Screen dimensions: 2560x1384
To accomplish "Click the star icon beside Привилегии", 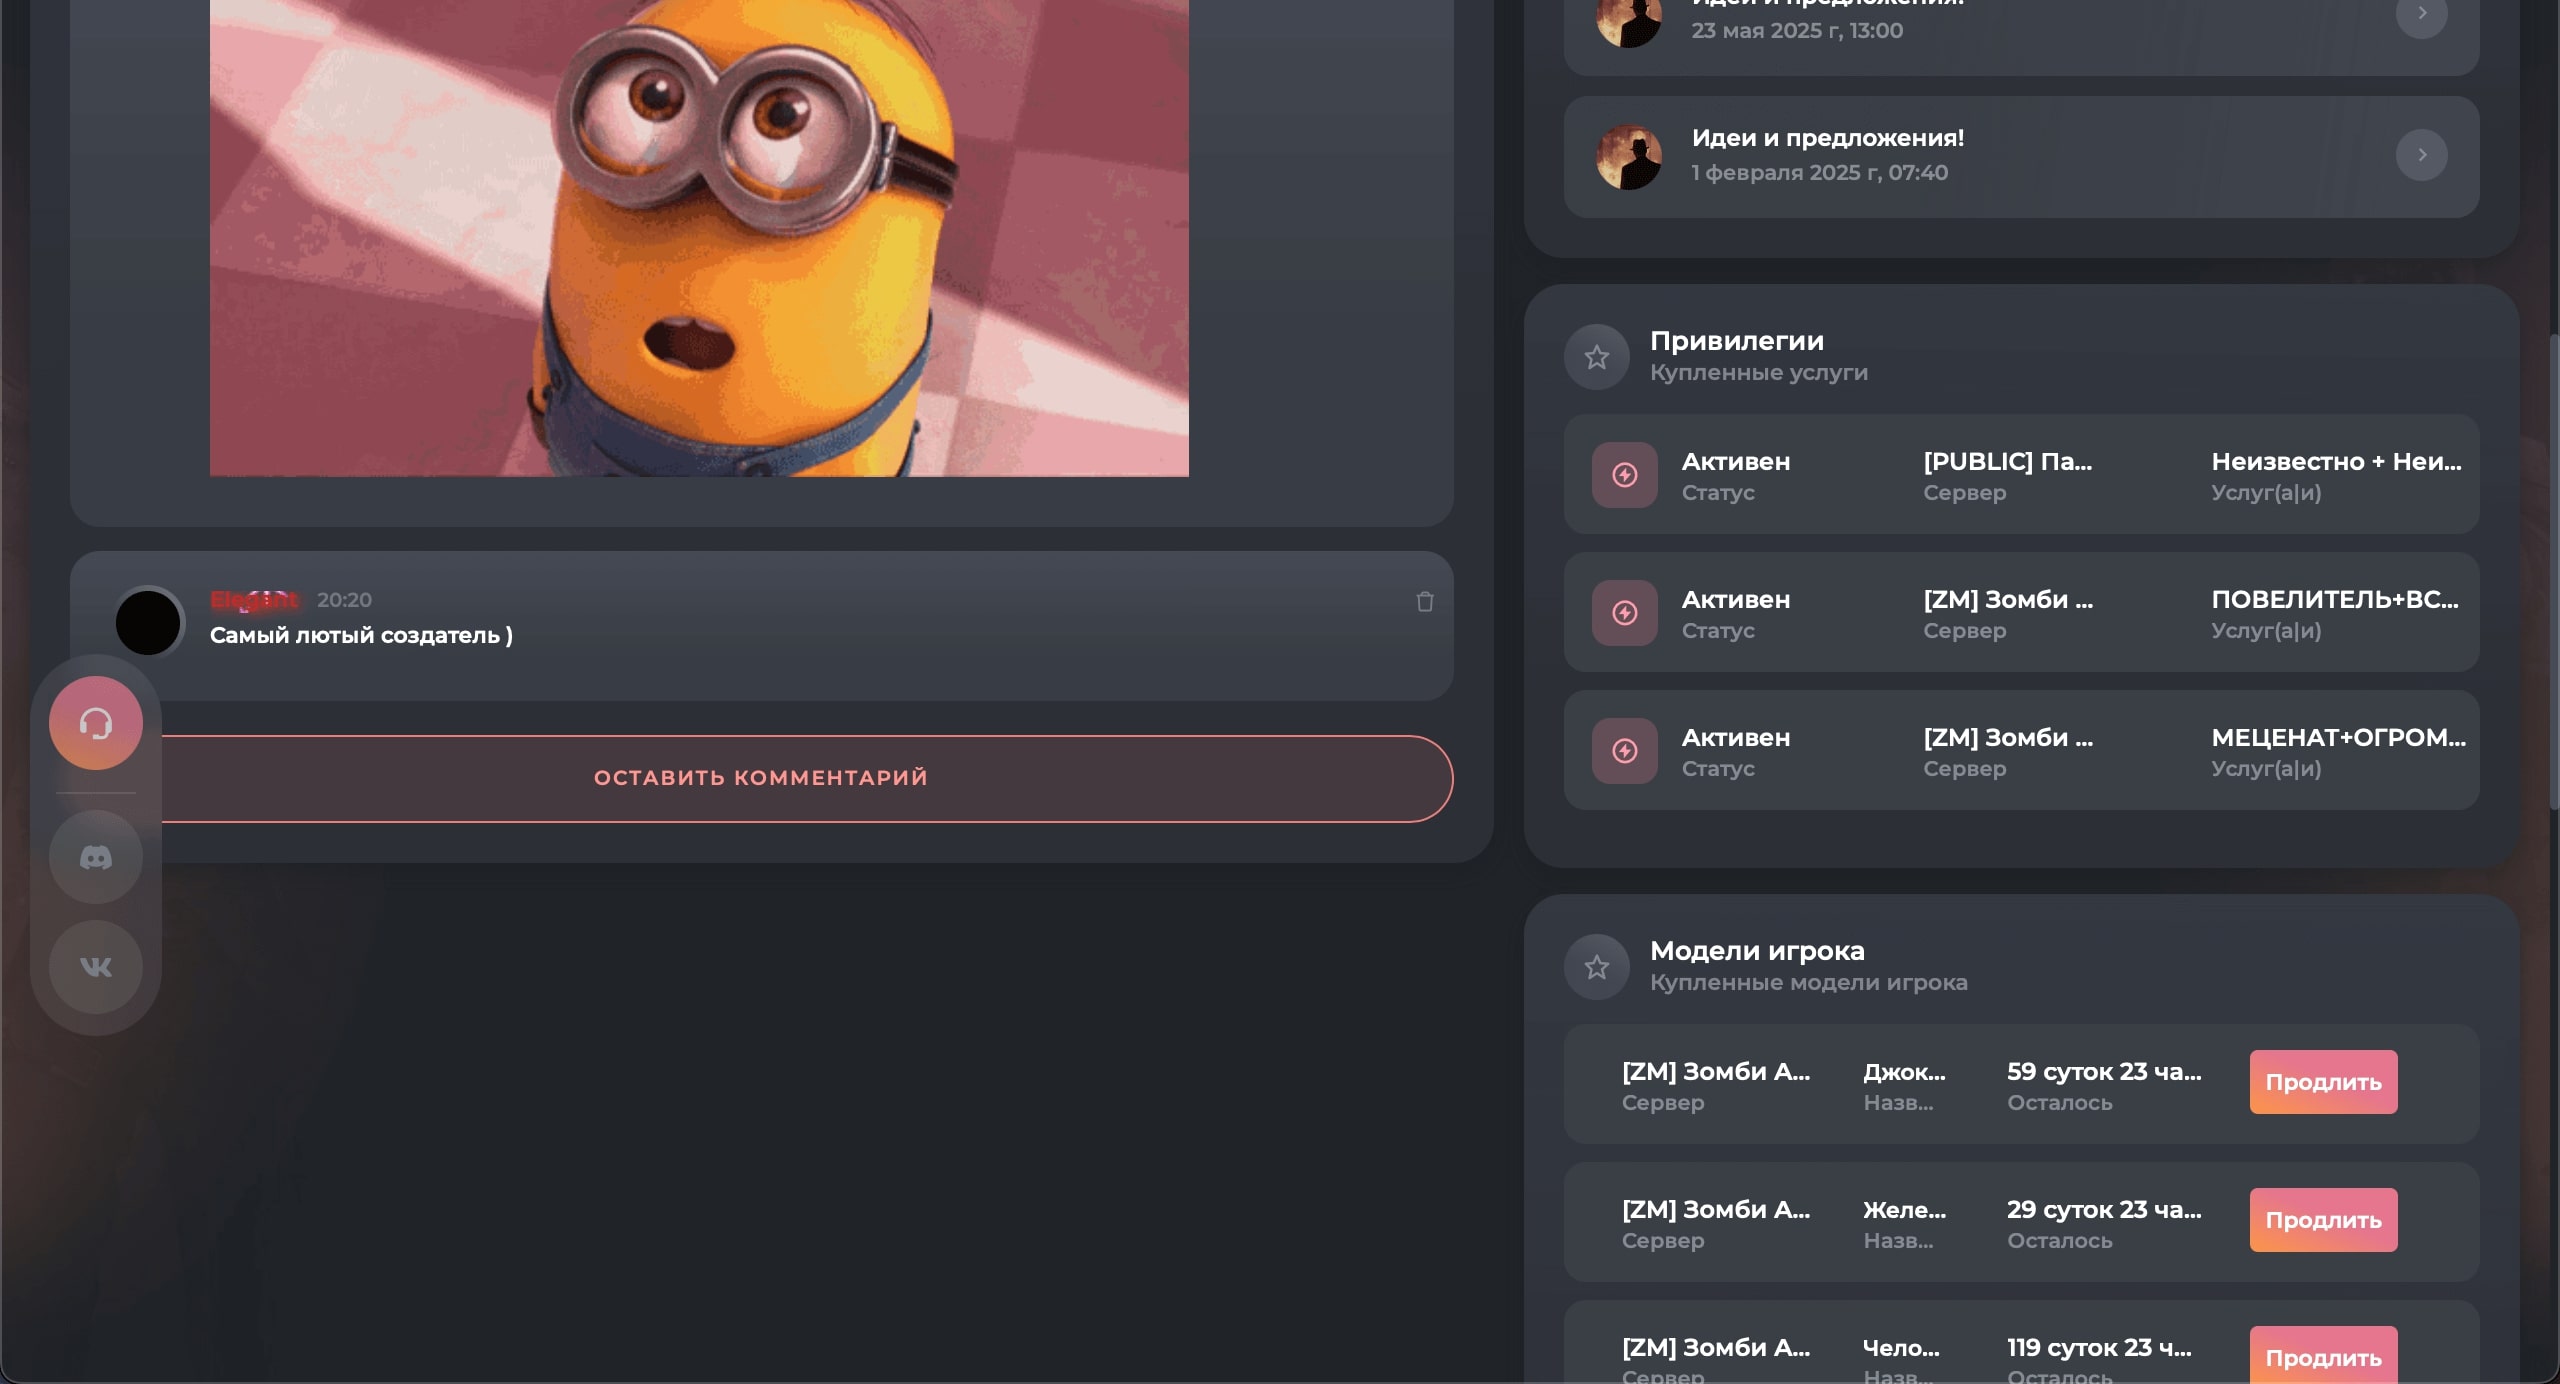I will pyautogui.click(x=1597, y=357).
